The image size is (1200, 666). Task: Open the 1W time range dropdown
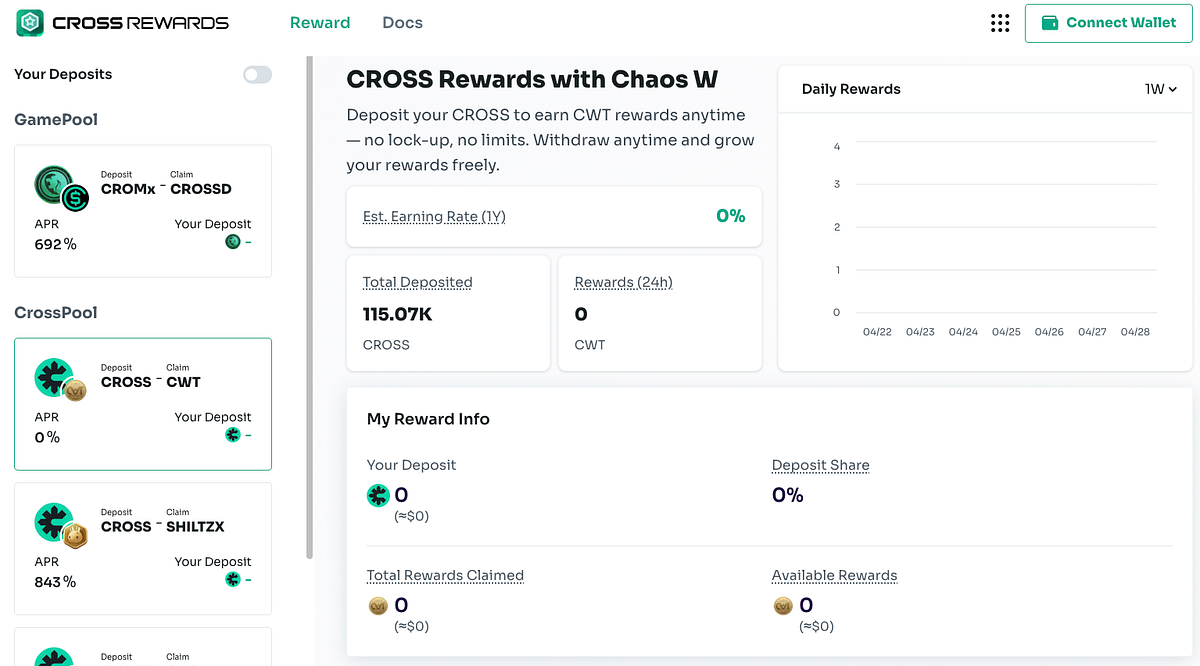point(1161,89)
